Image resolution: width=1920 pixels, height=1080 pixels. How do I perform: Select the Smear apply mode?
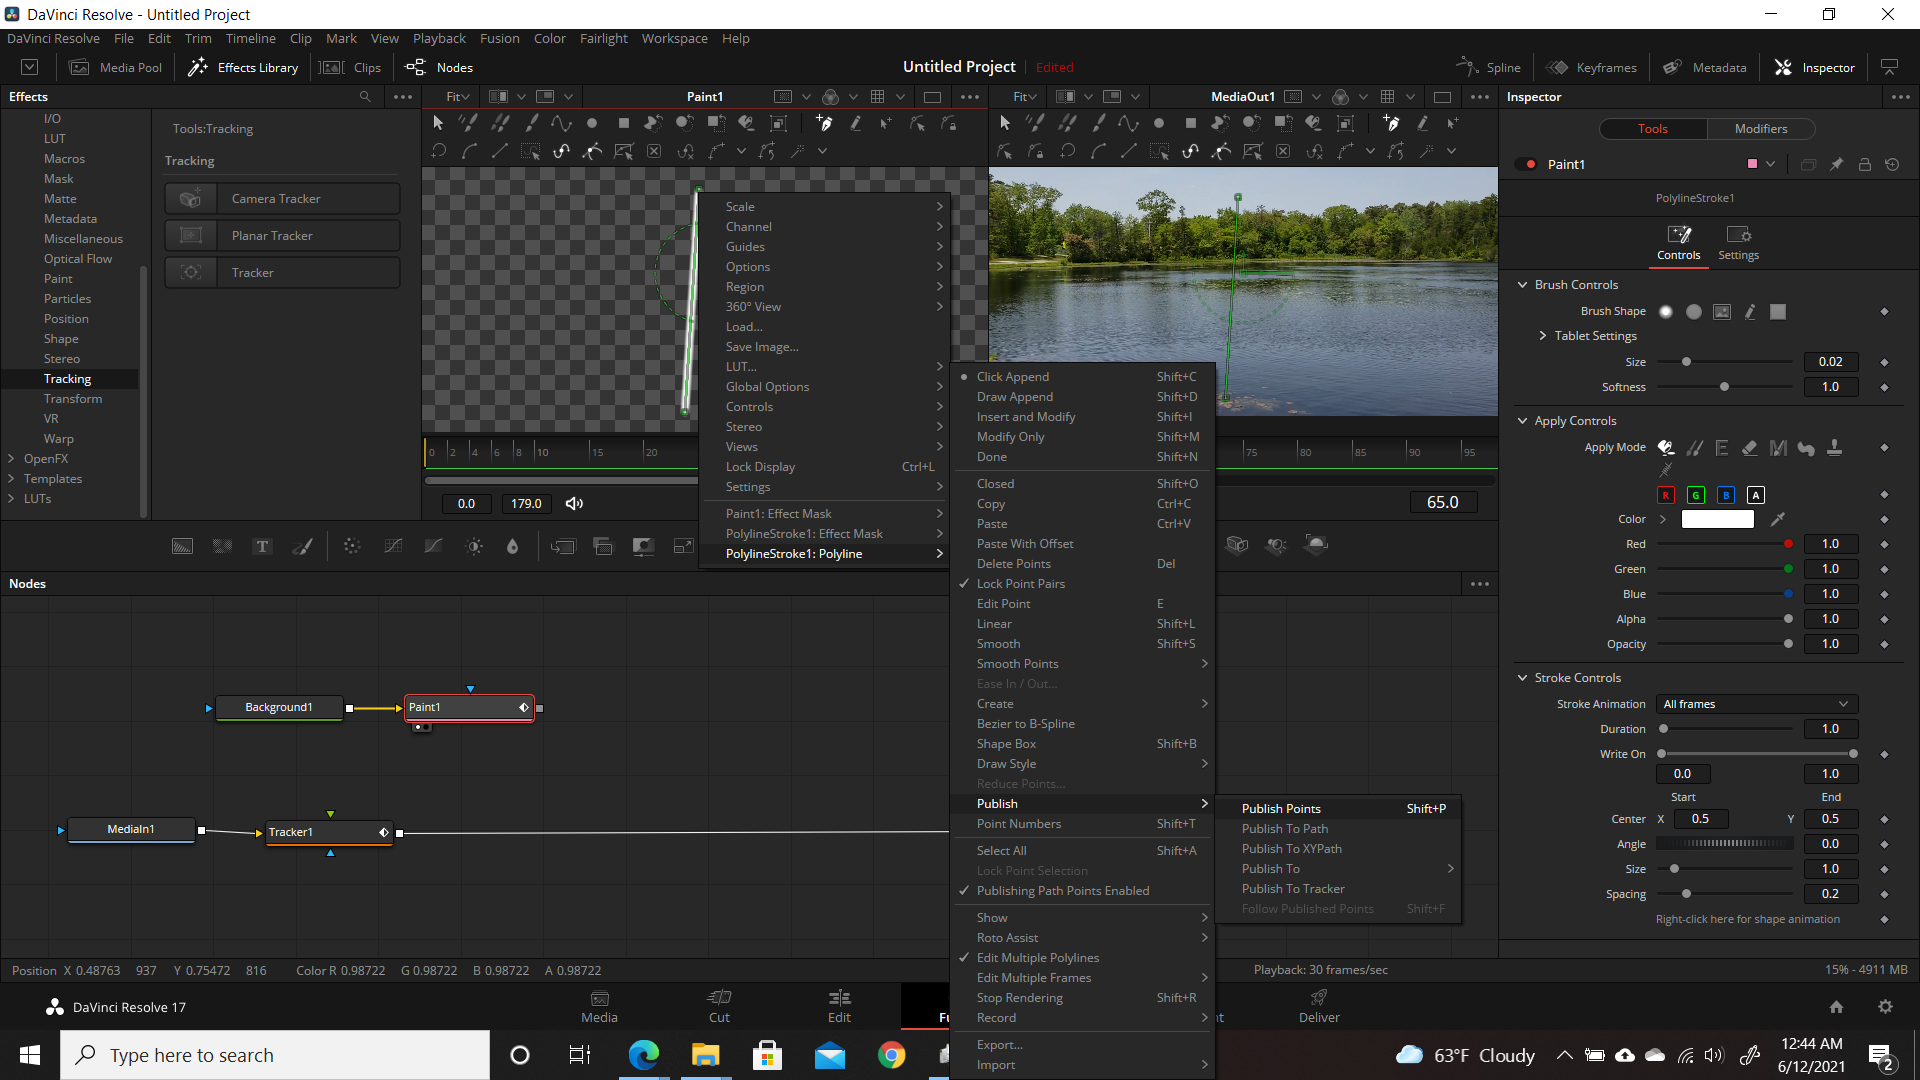point(1806,448)
